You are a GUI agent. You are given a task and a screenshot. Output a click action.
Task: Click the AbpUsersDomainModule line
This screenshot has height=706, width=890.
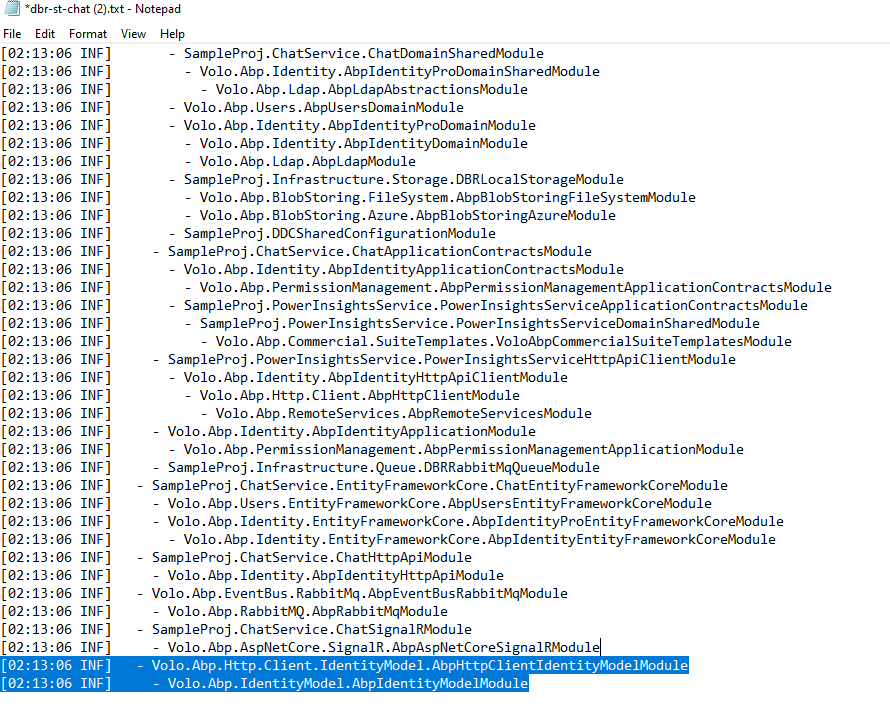[x=232, y=108]
